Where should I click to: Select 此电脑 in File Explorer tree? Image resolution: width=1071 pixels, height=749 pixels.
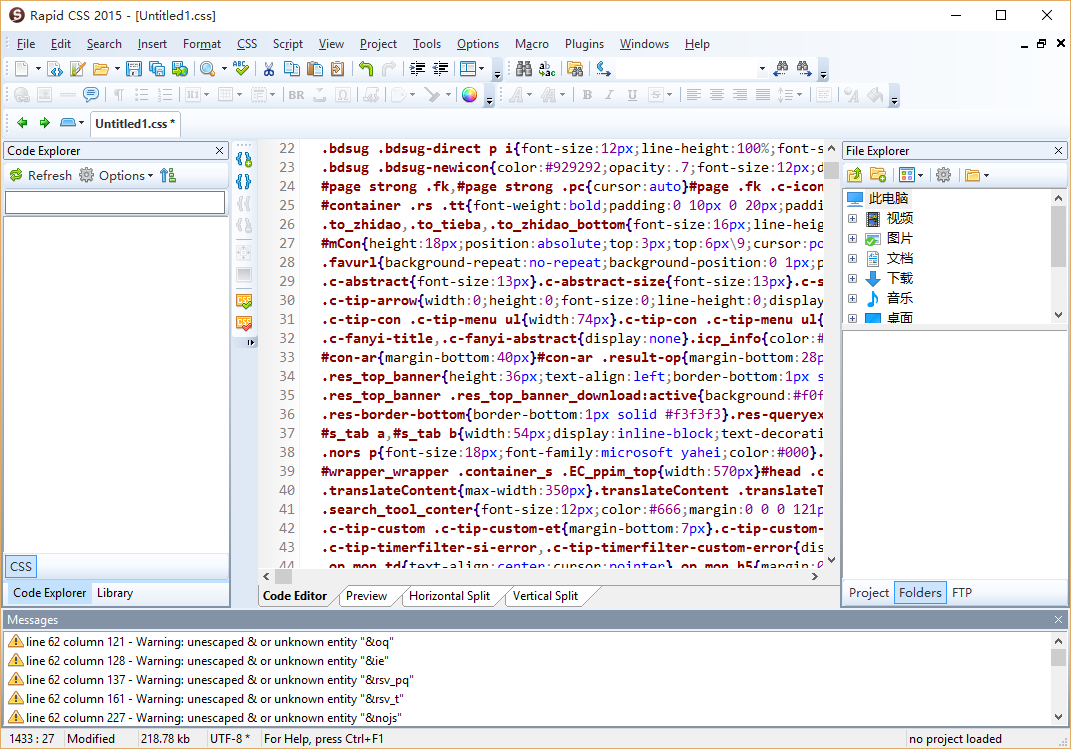(x=888, y=199)
